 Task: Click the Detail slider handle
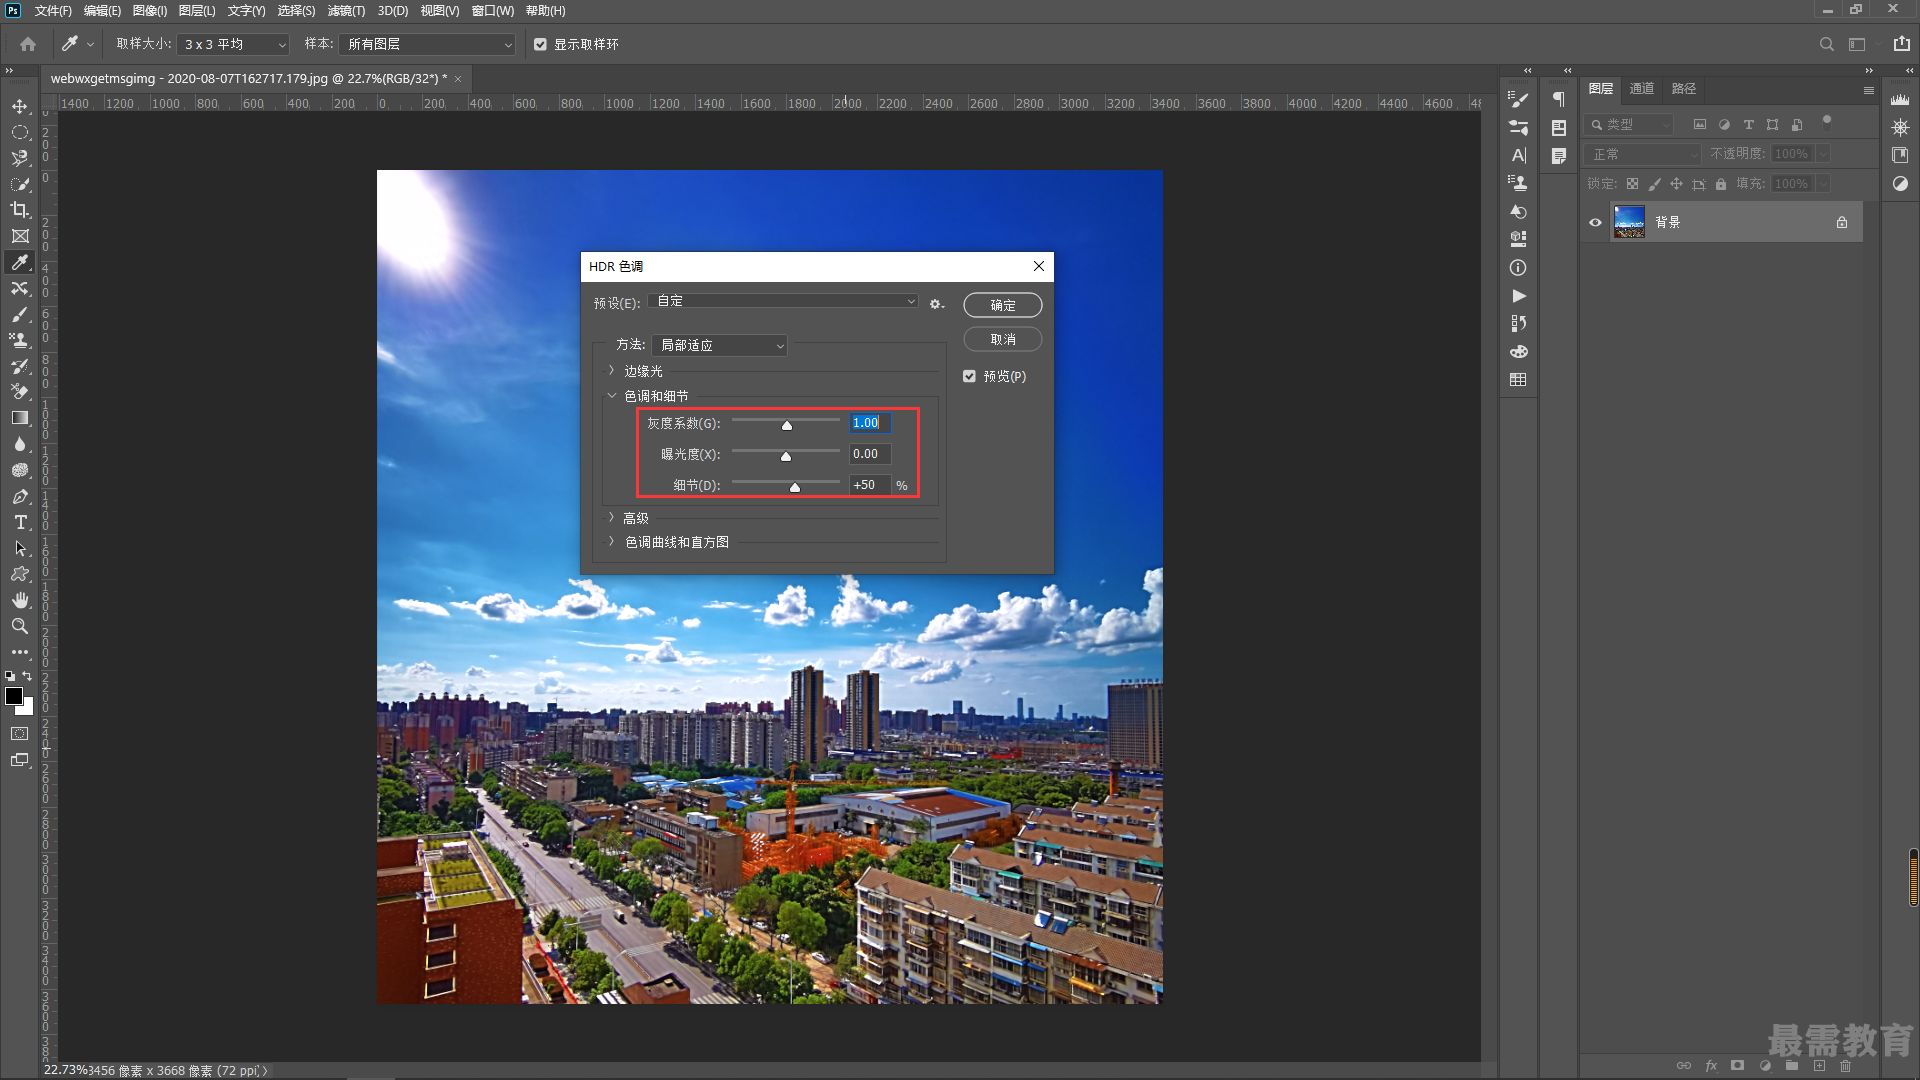pos(795,487)
